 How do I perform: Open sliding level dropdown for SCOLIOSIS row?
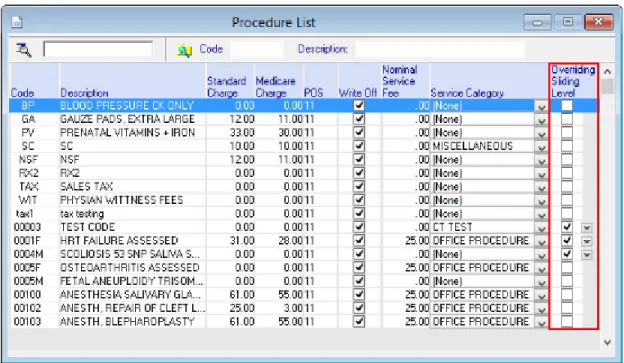click(586, 255)
